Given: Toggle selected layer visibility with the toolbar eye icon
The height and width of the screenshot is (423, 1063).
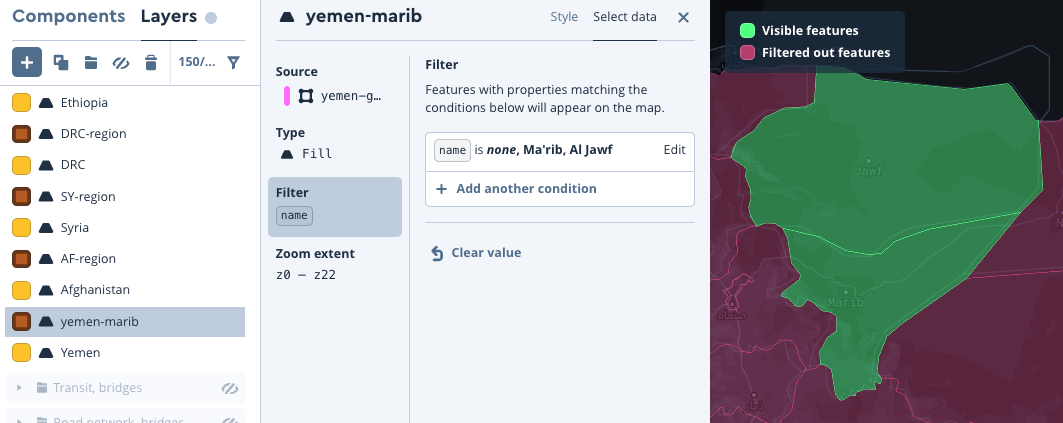Looking at the screenshot, I should [x=121, y=63].
